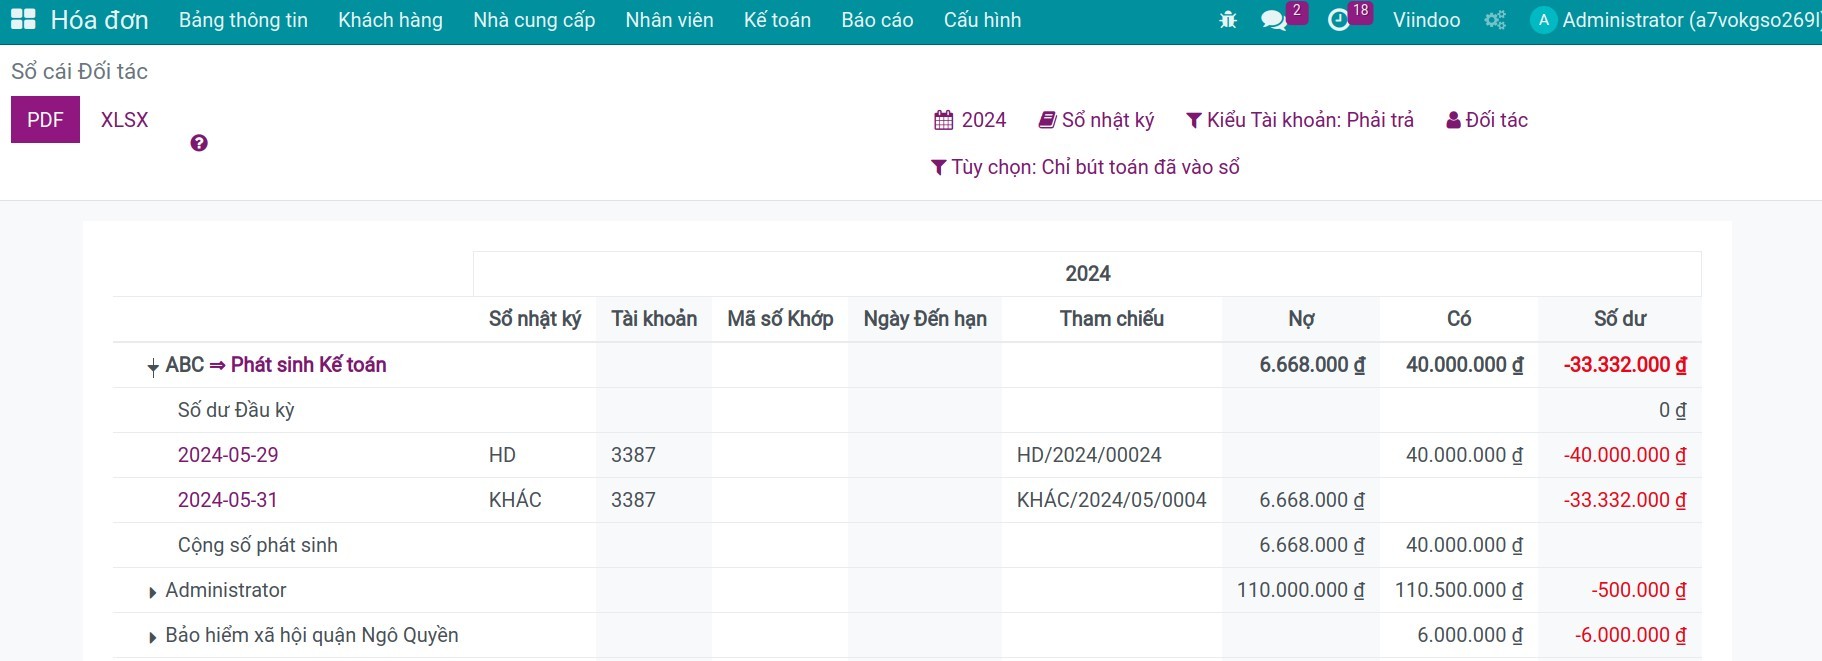Open the Bảng thông tin menu

243,20
